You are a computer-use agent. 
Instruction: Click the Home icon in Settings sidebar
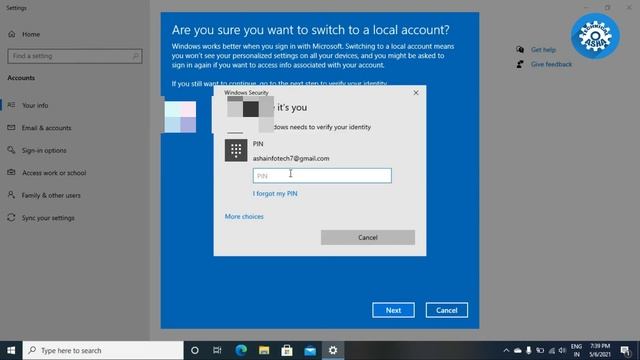click(11, 34)
